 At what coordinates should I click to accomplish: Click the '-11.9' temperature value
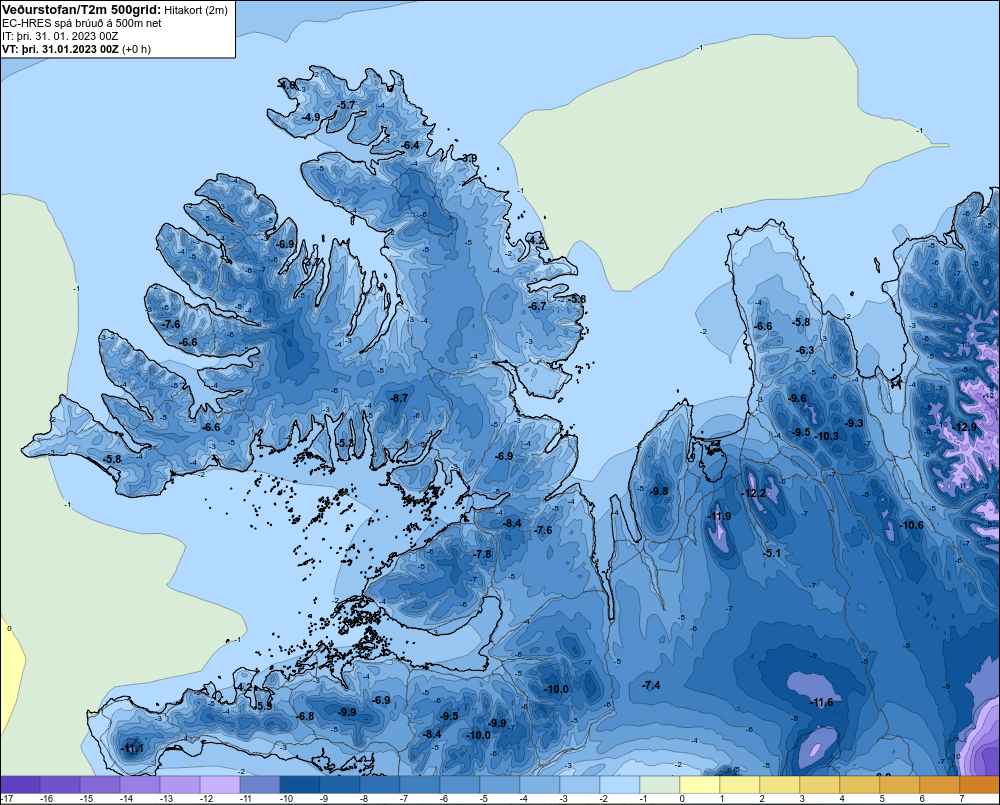(719, 516)
